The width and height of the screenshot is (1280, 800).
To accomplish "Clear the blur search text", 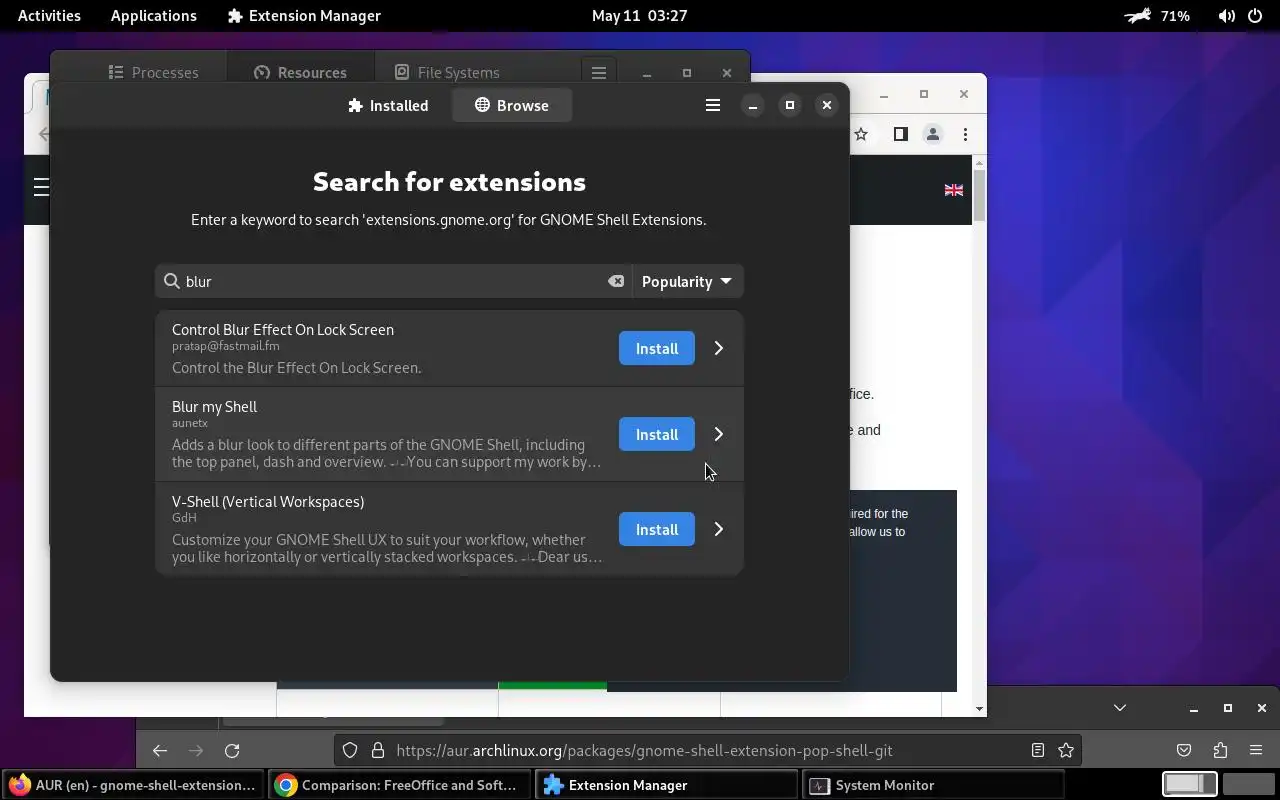I will point(616,281).
